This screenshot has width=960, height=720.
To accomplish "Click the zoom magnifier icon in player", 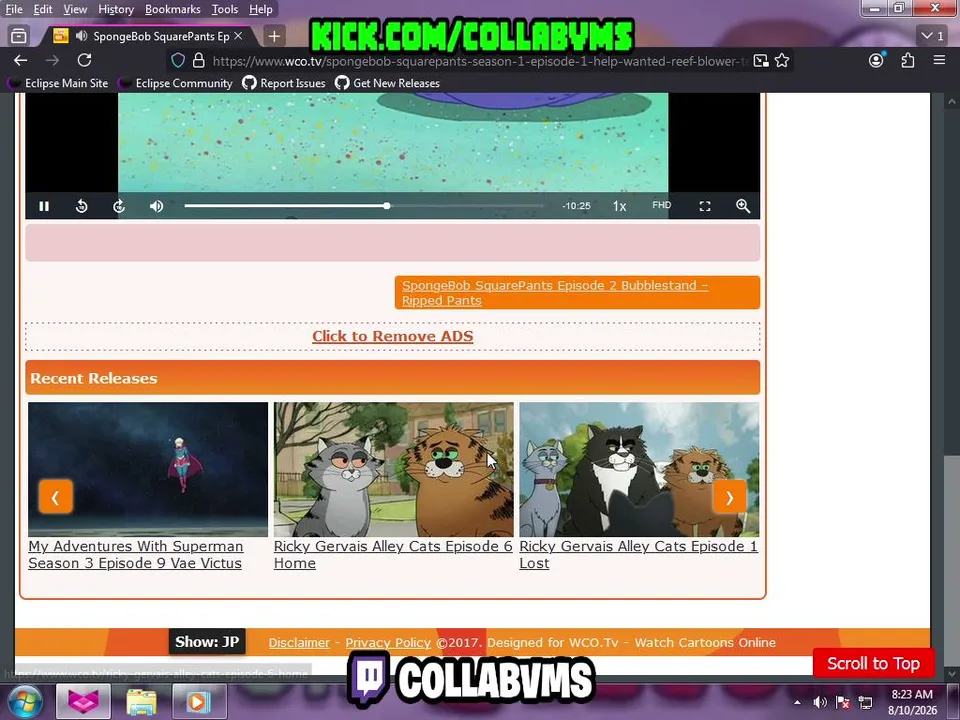I will [x=743, y=206].
